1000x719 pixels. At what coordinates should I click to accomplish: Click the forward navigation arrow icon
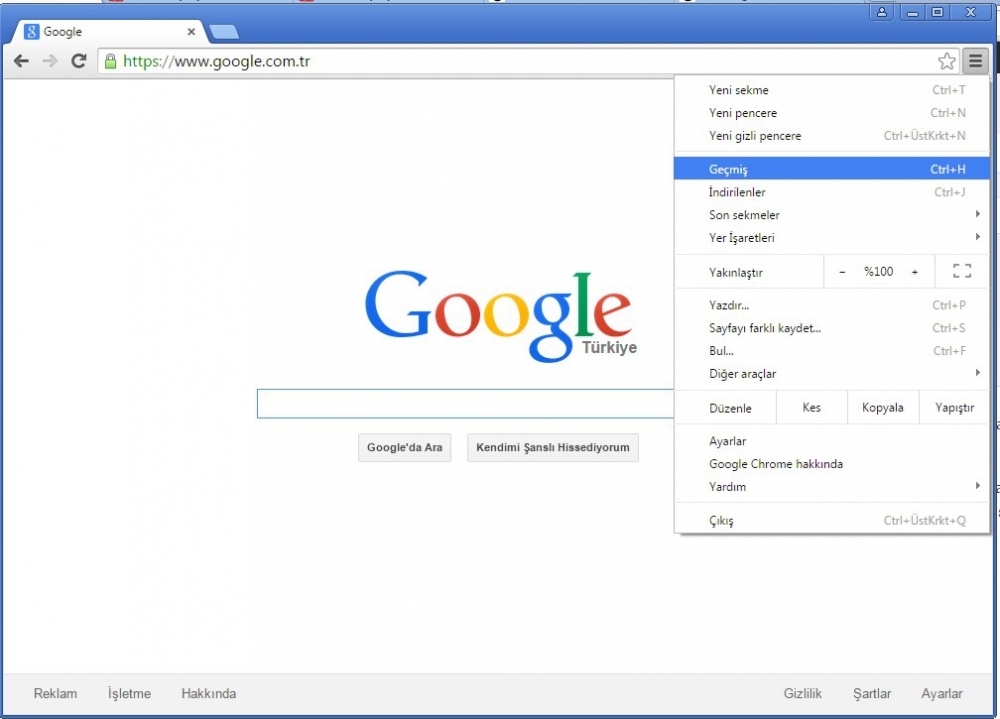coord(49,61)
